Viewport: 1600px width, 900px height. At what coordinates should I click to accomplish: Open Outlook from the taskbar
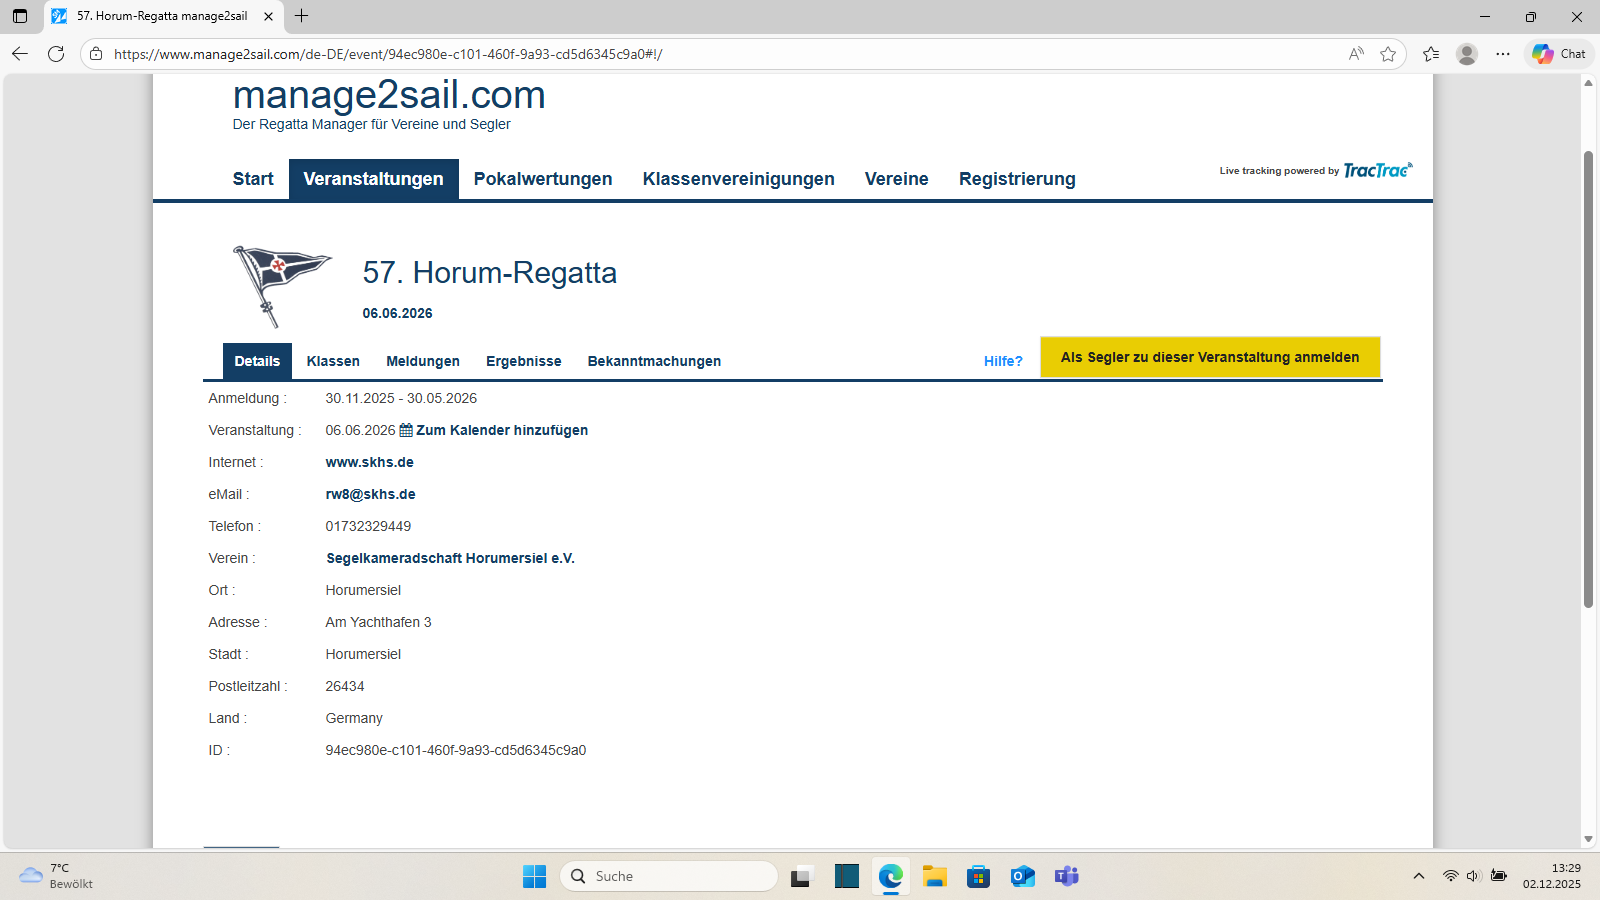[1022, 876]
